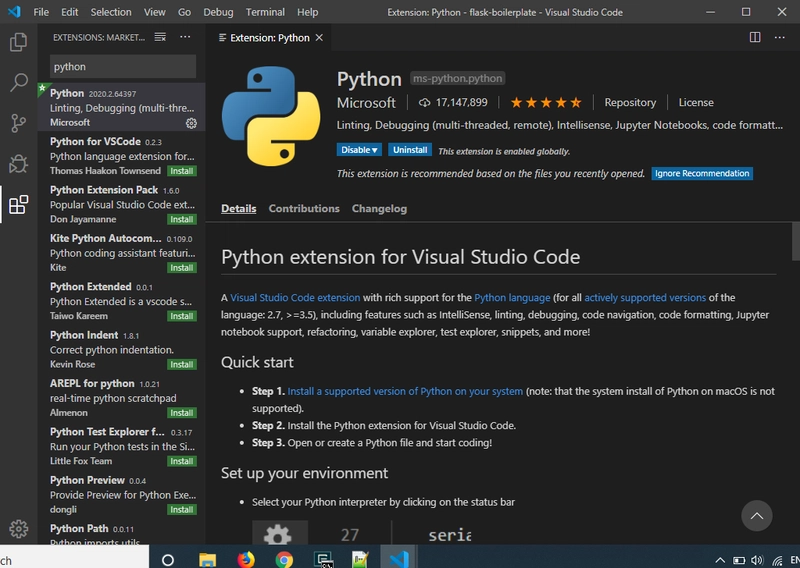The width and height of the screenshot is (800, 568).
Task: Open editor more actions ellipsis
Action: 780,37
